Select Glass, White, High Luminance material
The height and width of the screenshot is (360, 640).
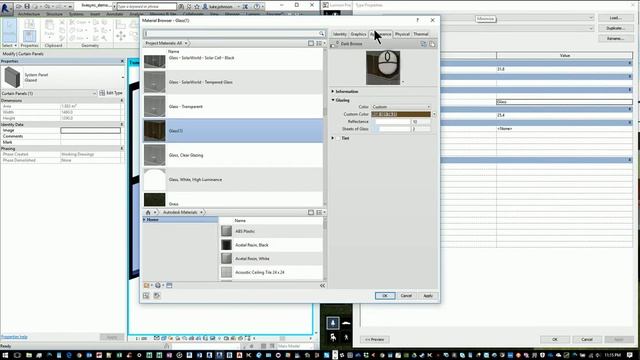(233, 180)
